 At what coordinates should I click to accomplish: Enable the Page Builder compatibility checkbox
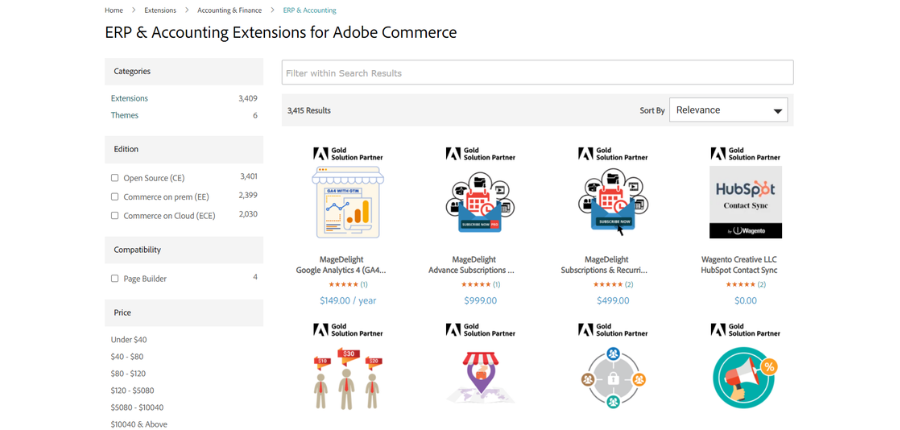[x=115, y=278]
